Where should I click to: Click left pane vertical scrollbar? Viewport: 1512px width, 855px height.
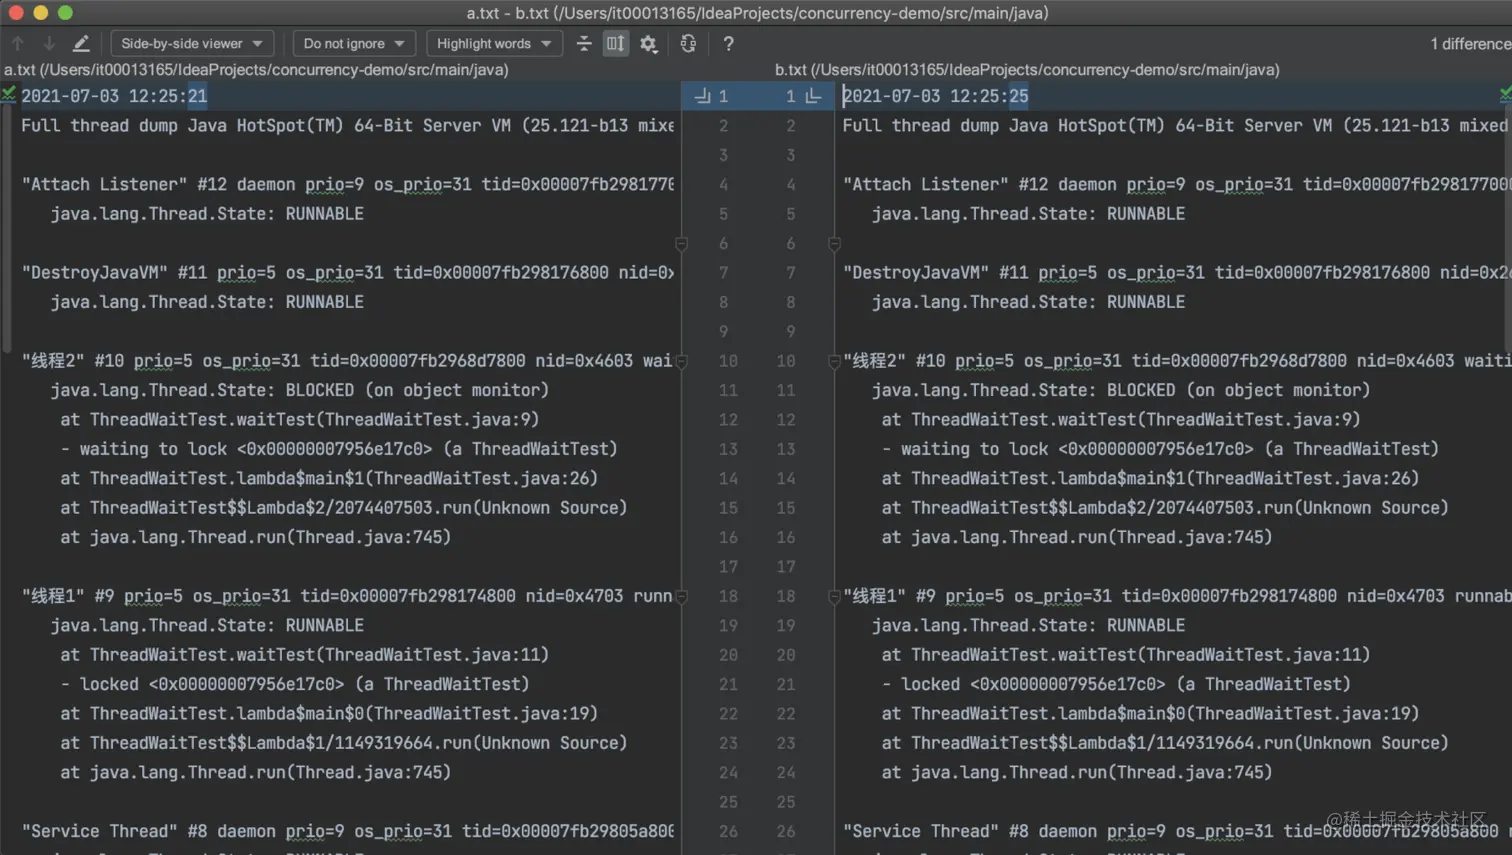(x=6, y=230)
